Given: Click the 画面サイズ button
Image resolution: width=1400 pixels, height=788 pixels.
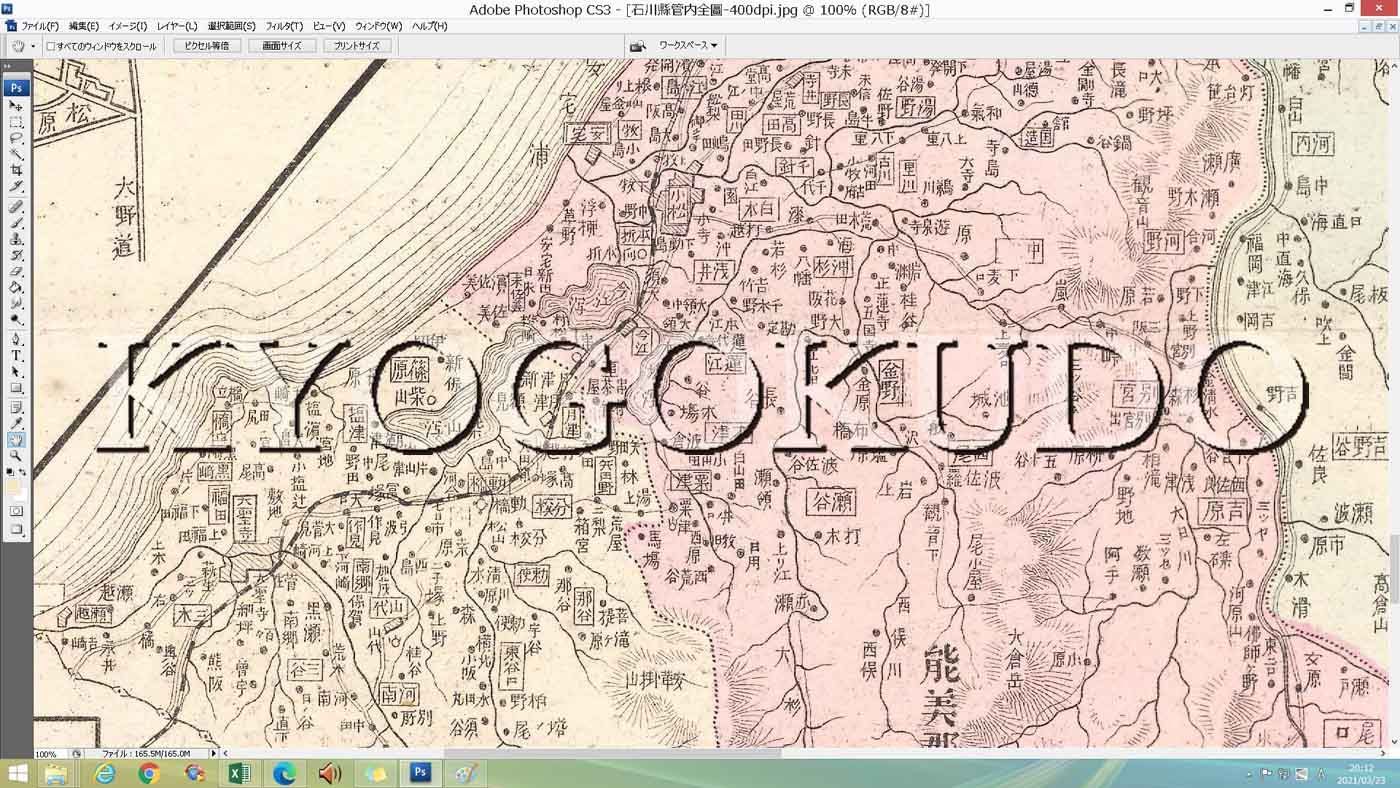Looking at the screenshot, I should click(x=282, y=46).
